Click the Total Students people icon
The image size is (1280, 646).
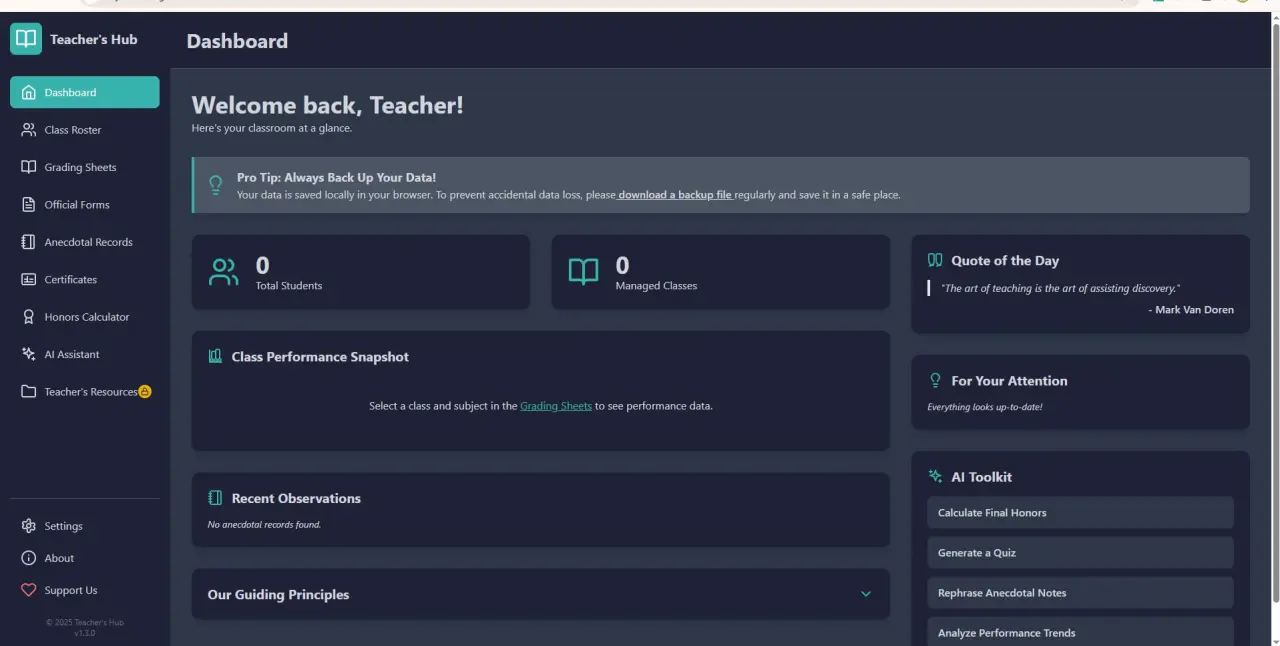pyautogui.click(x=224, y=272)
